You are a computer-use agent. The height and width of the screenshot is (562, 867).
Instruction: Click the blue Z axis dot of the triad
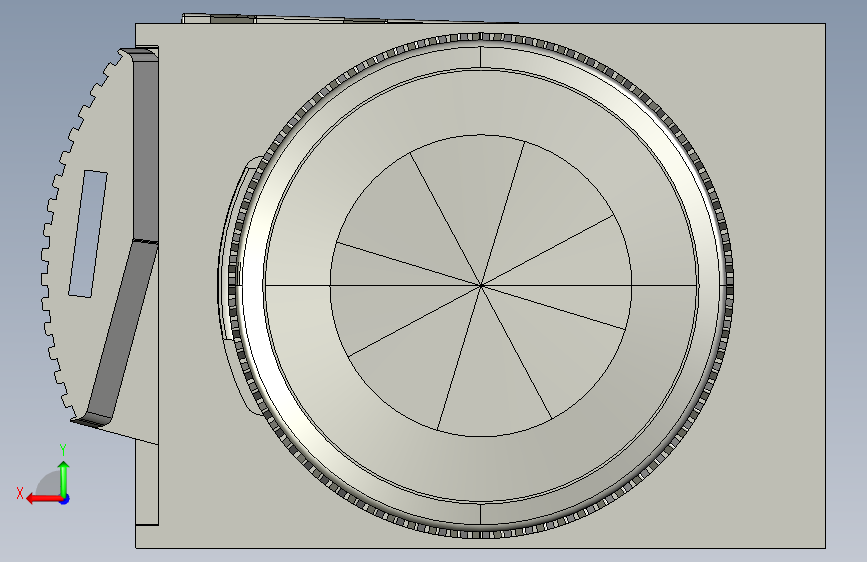pyautogui.click(x=65, y=499)
